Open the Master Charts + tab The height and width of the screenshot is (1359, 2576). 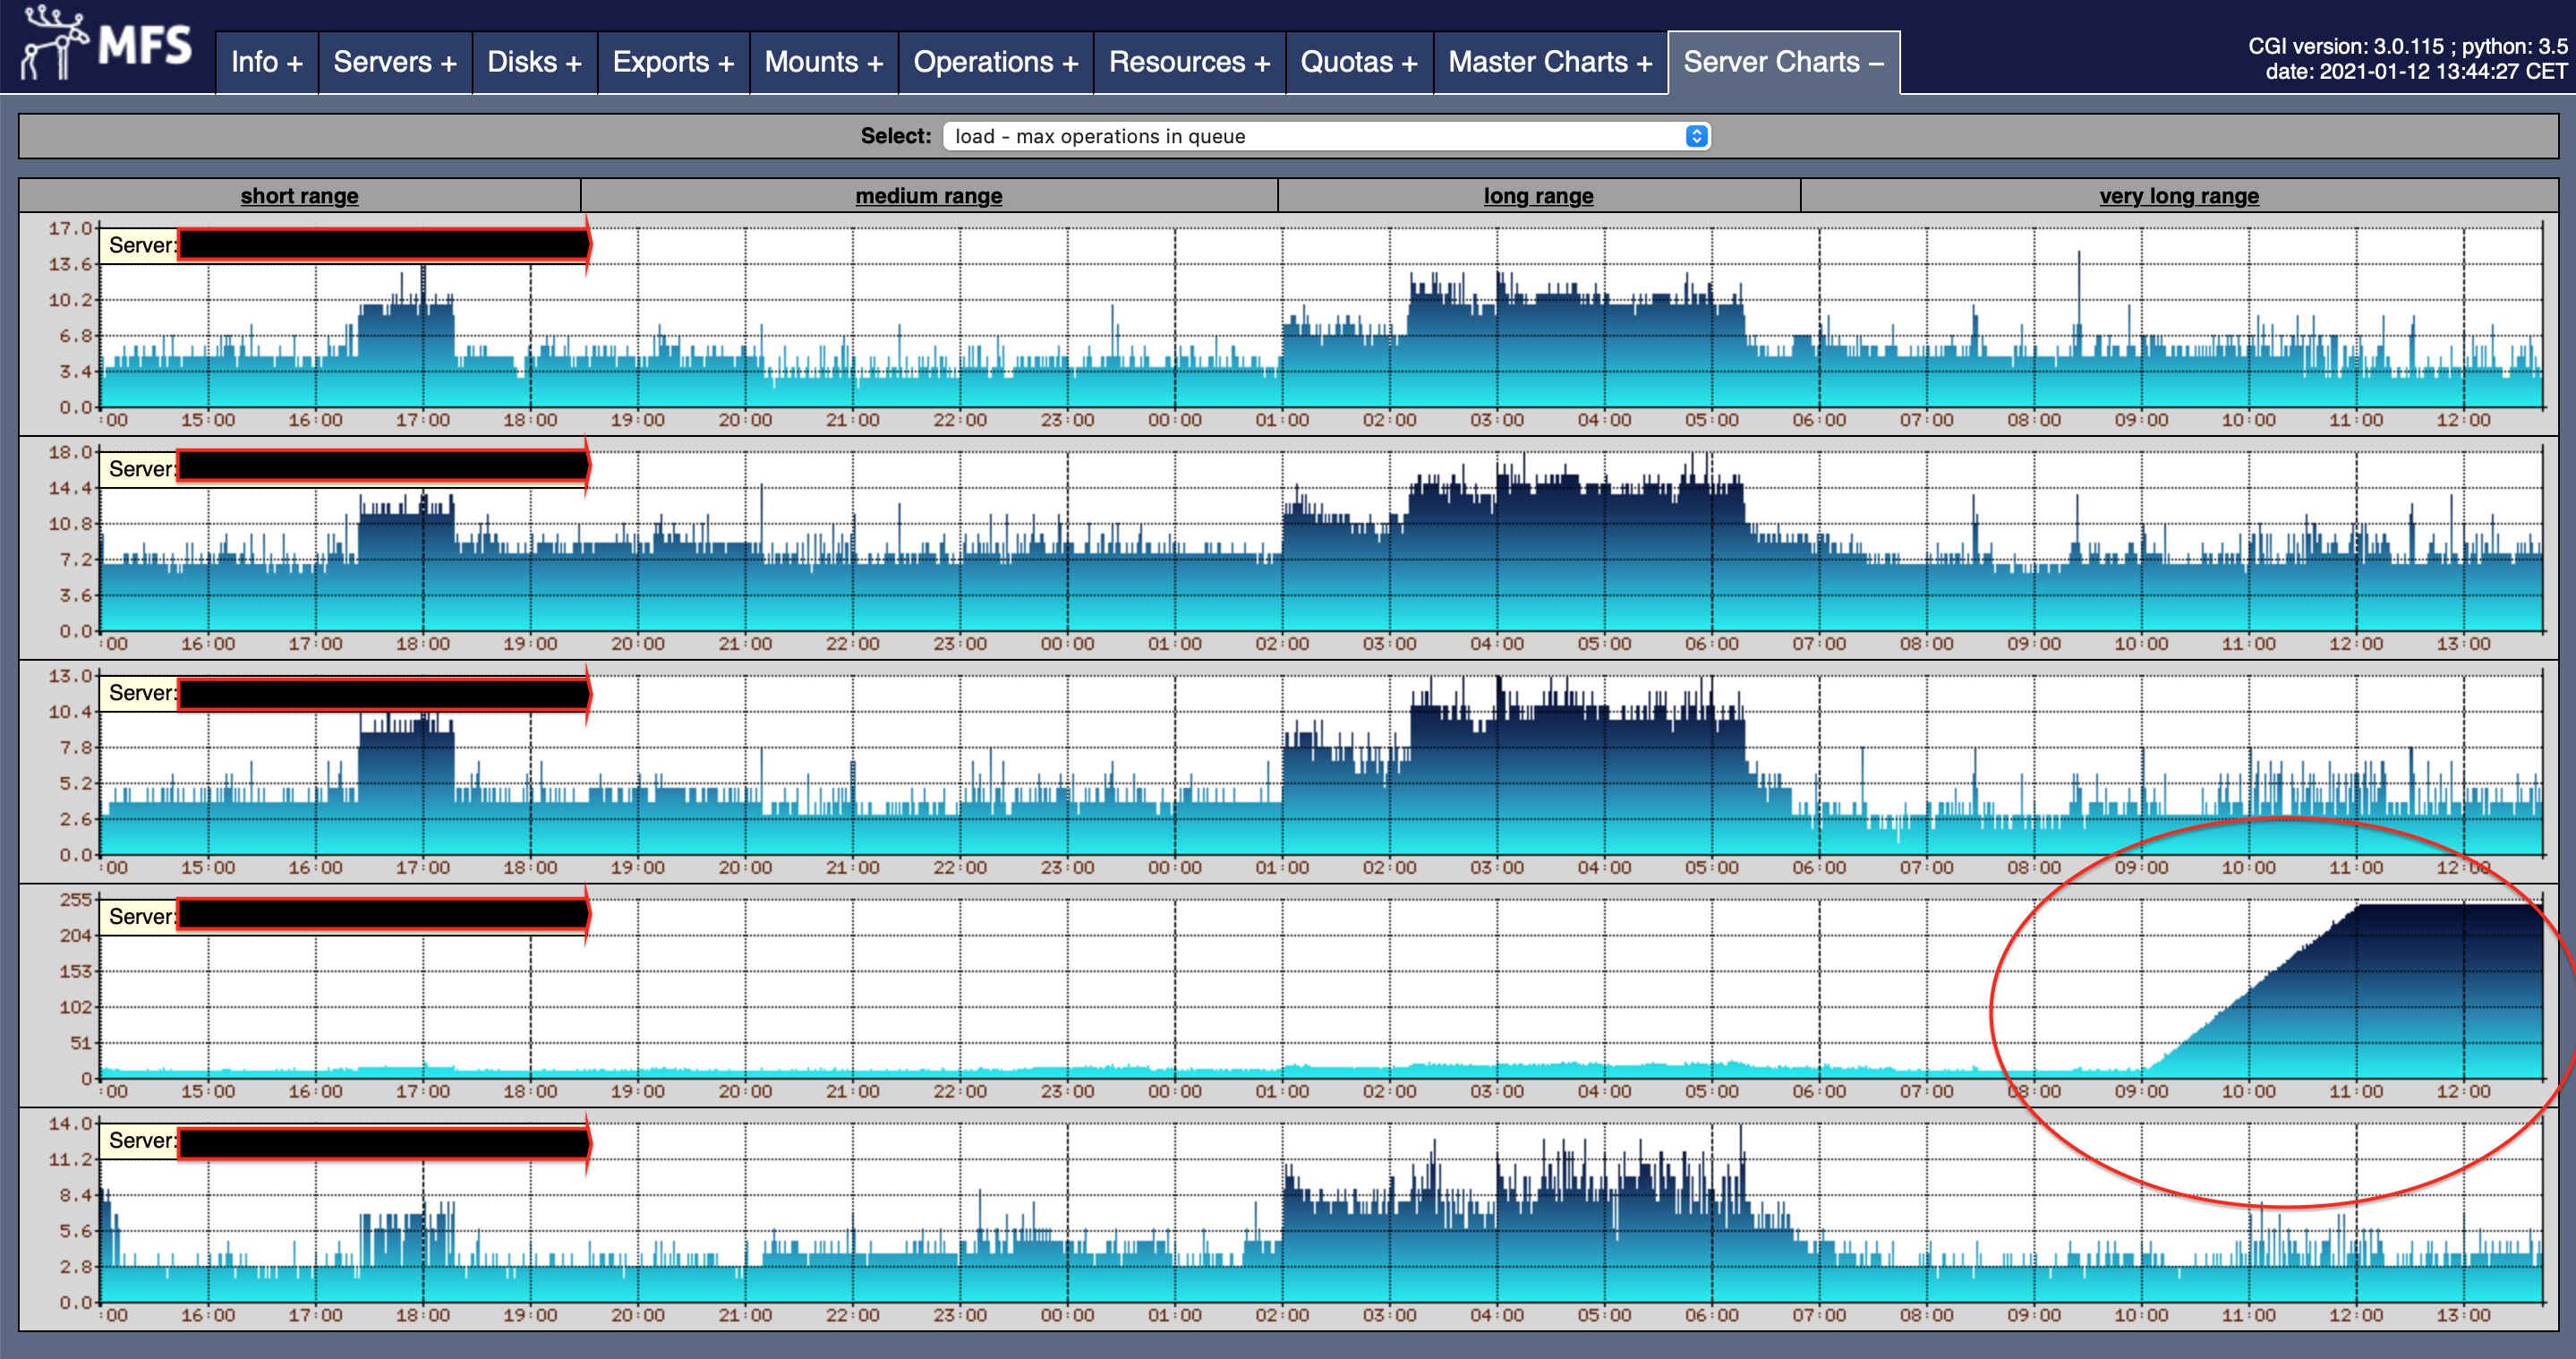(1550, 63)
